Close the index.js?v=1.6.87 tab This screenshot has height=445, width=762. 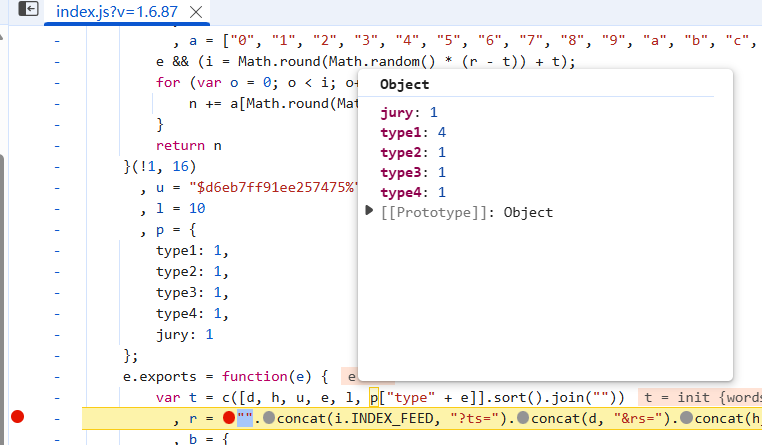pyautogui.click(x=198, y=12)
